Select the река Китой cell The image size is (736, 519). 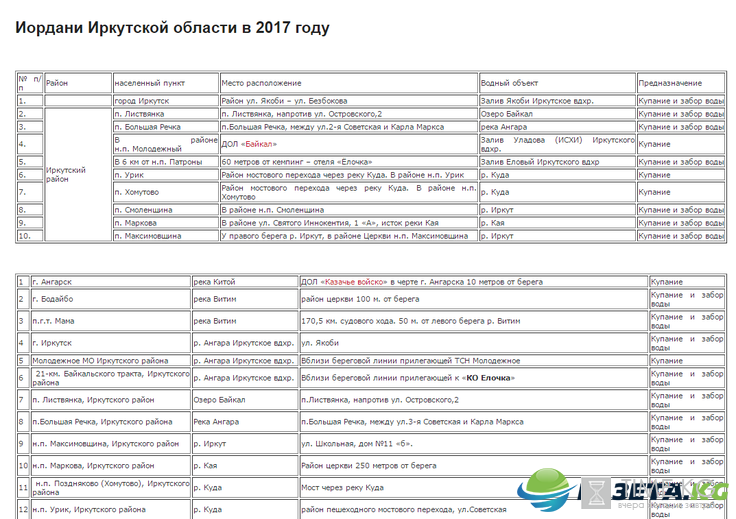[214, 282]
